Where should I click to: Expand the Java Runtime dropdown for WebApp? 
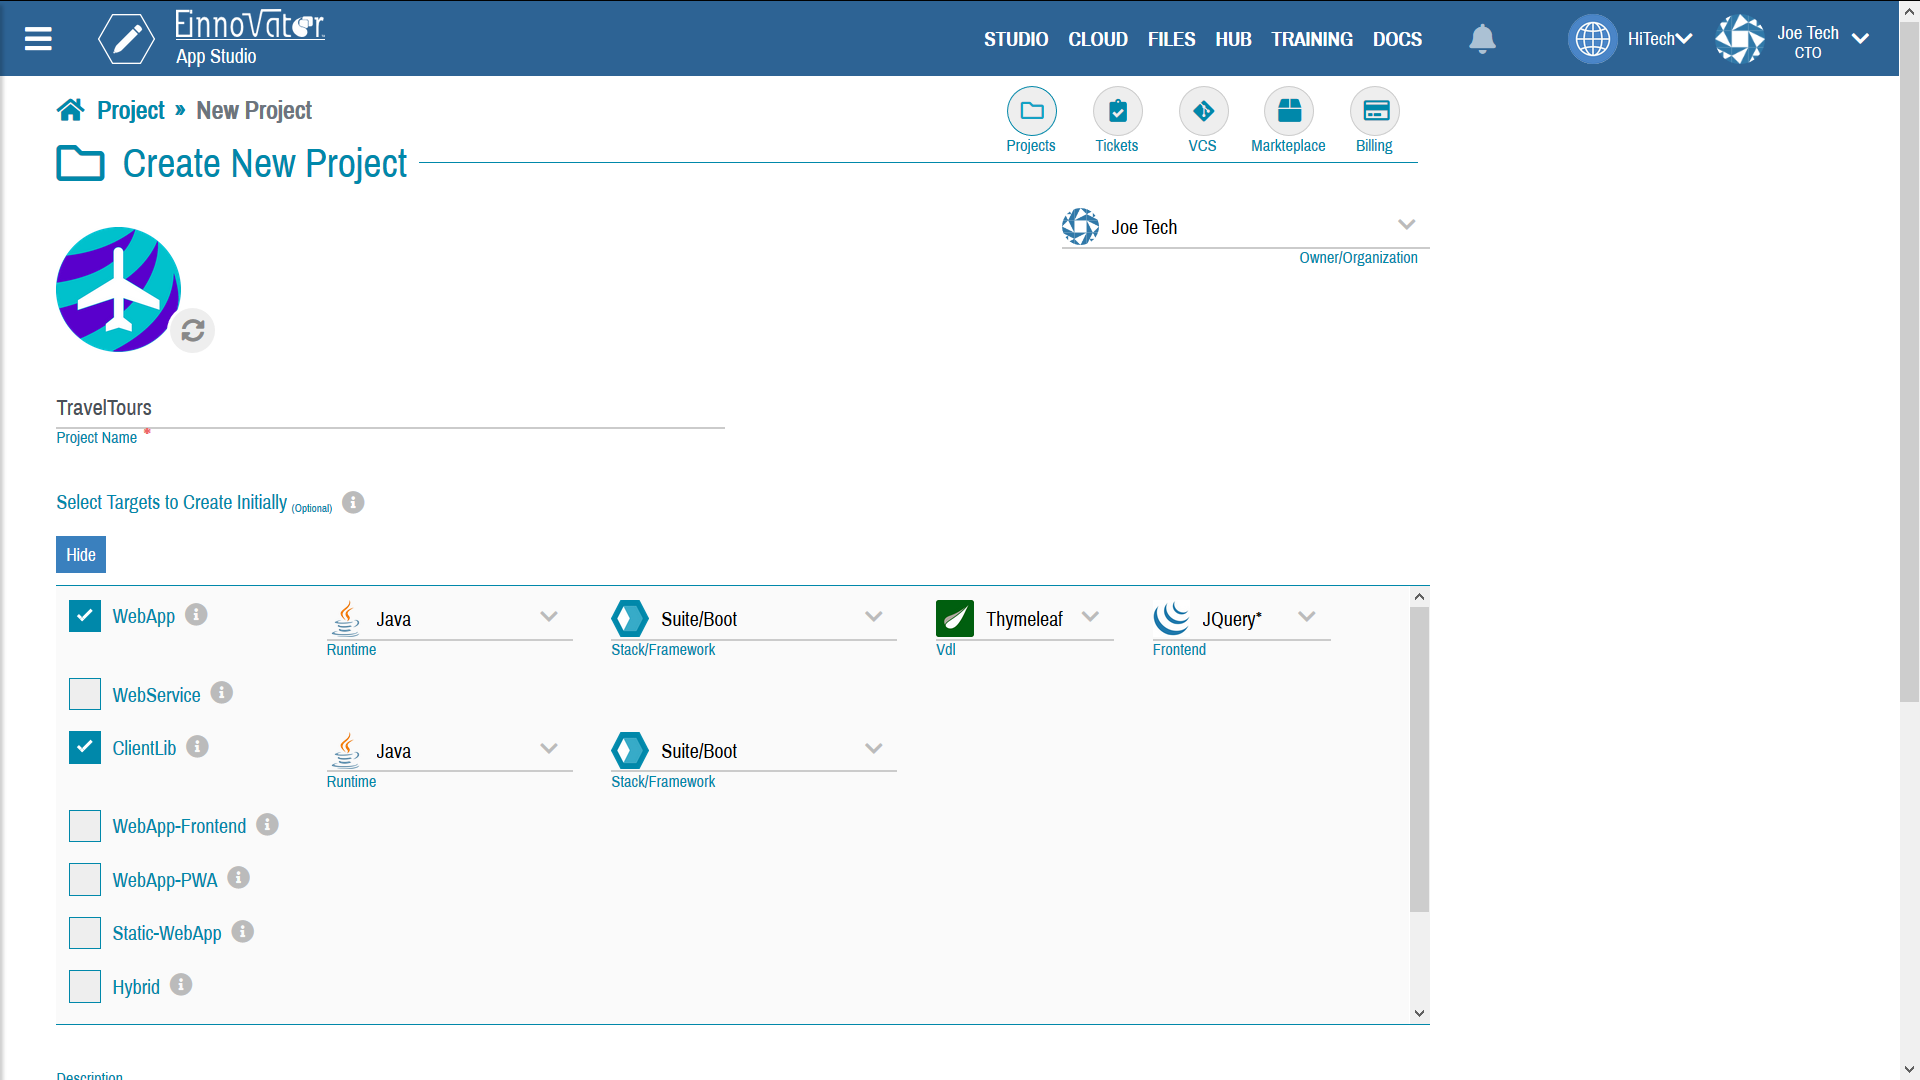pos(550,616)
